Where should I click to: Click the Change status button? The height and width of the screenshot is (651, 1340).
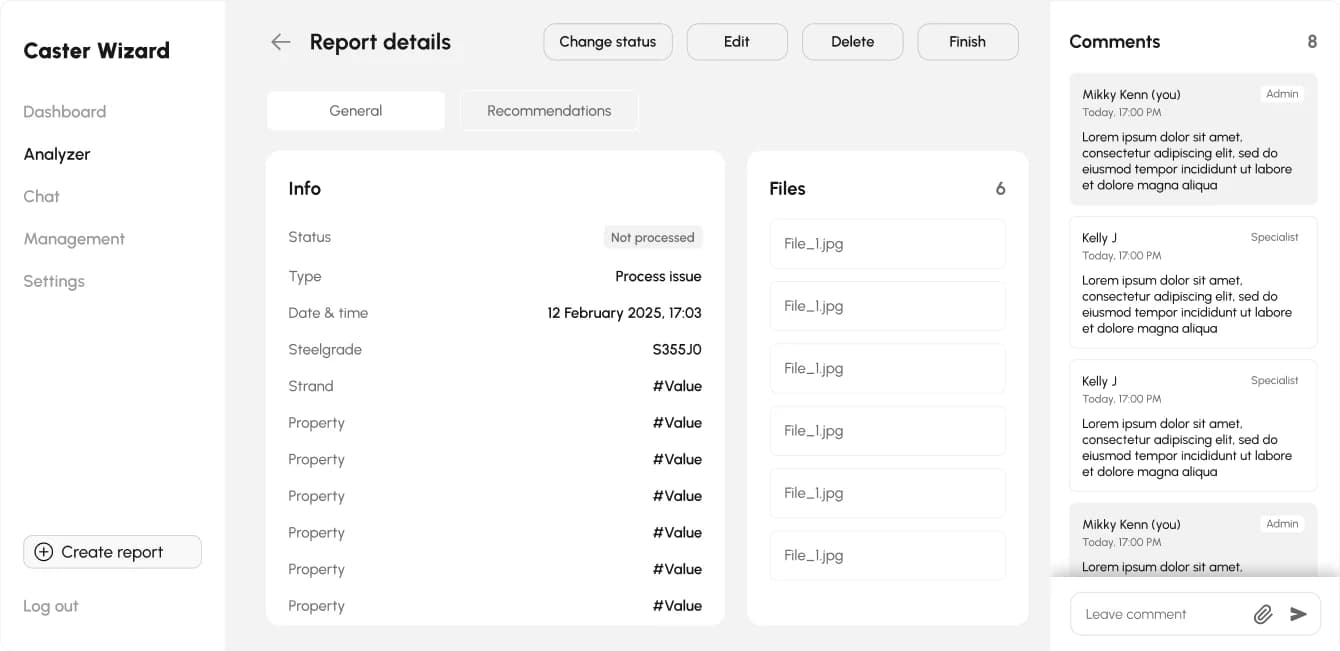click(608, 42)
